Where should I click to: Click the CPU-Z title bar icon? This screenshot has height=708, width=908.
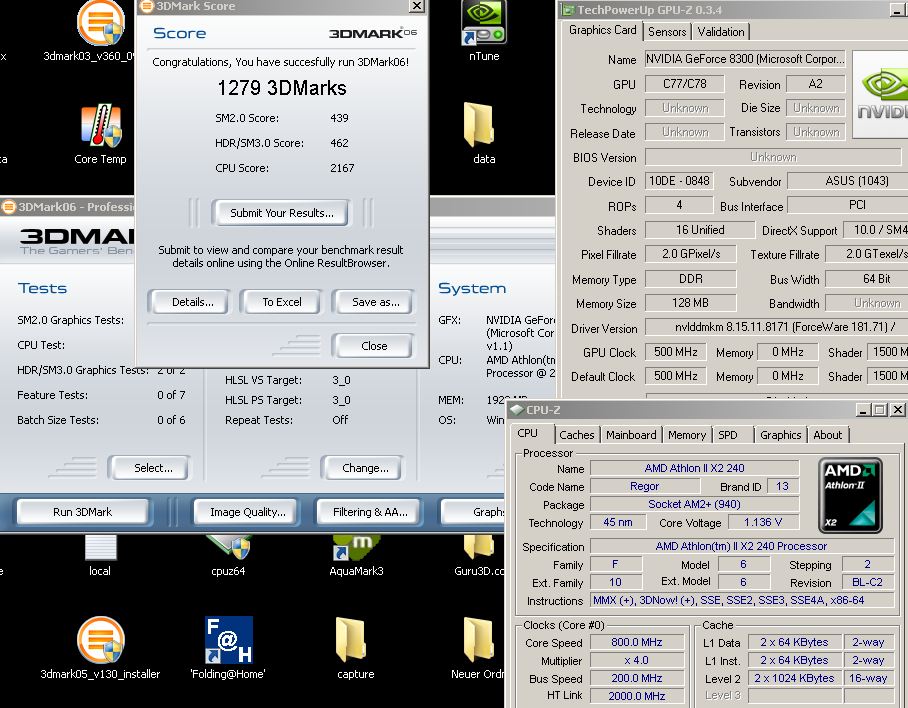517,409
